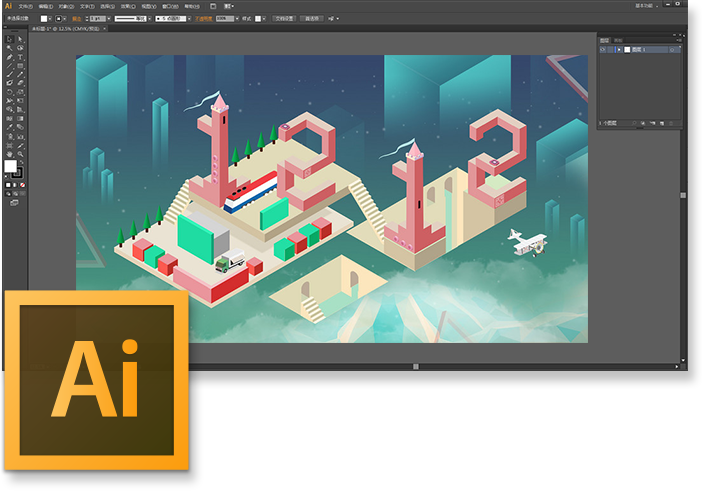Select the Free Transform tool
Viewport: 702px width, 491px height.
pos(20,101)
